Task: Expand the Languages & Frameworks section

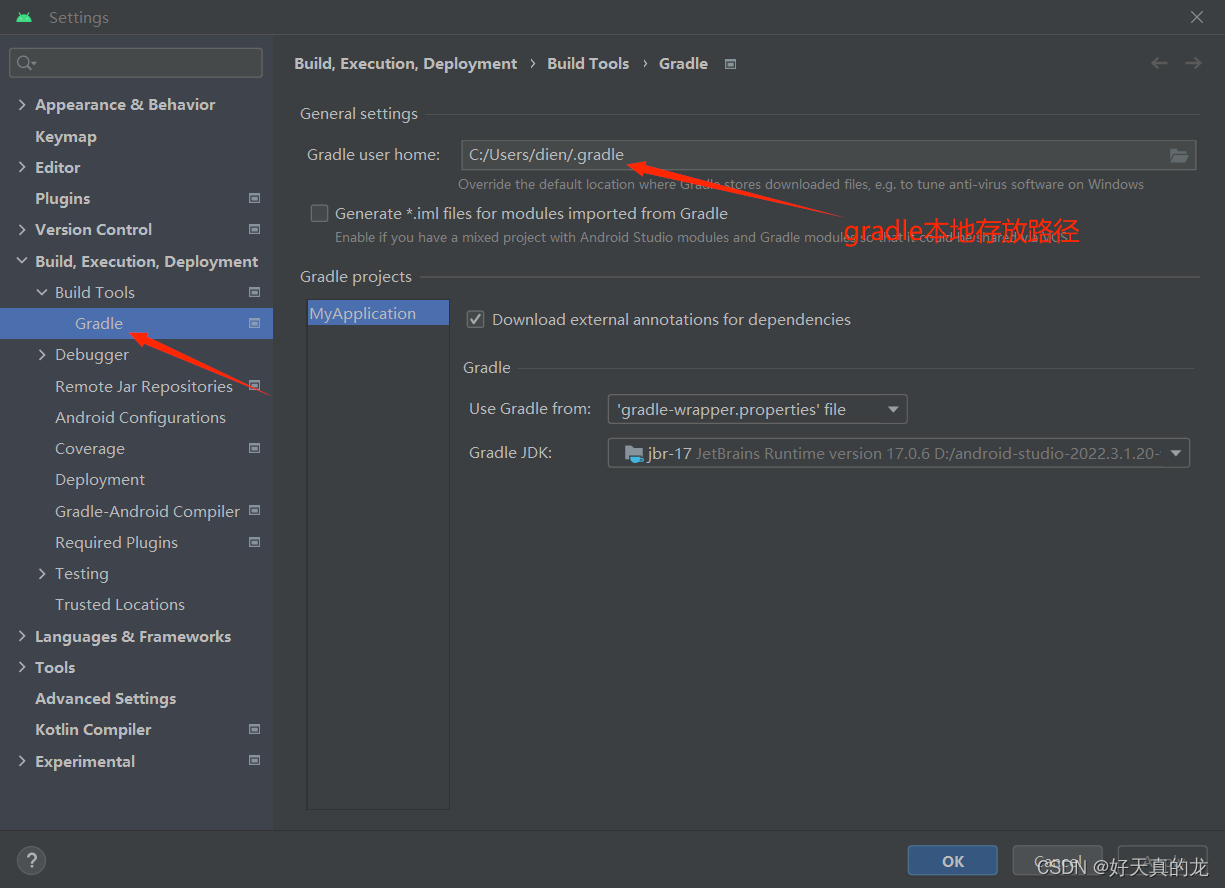Action: (x=22, y=636)
